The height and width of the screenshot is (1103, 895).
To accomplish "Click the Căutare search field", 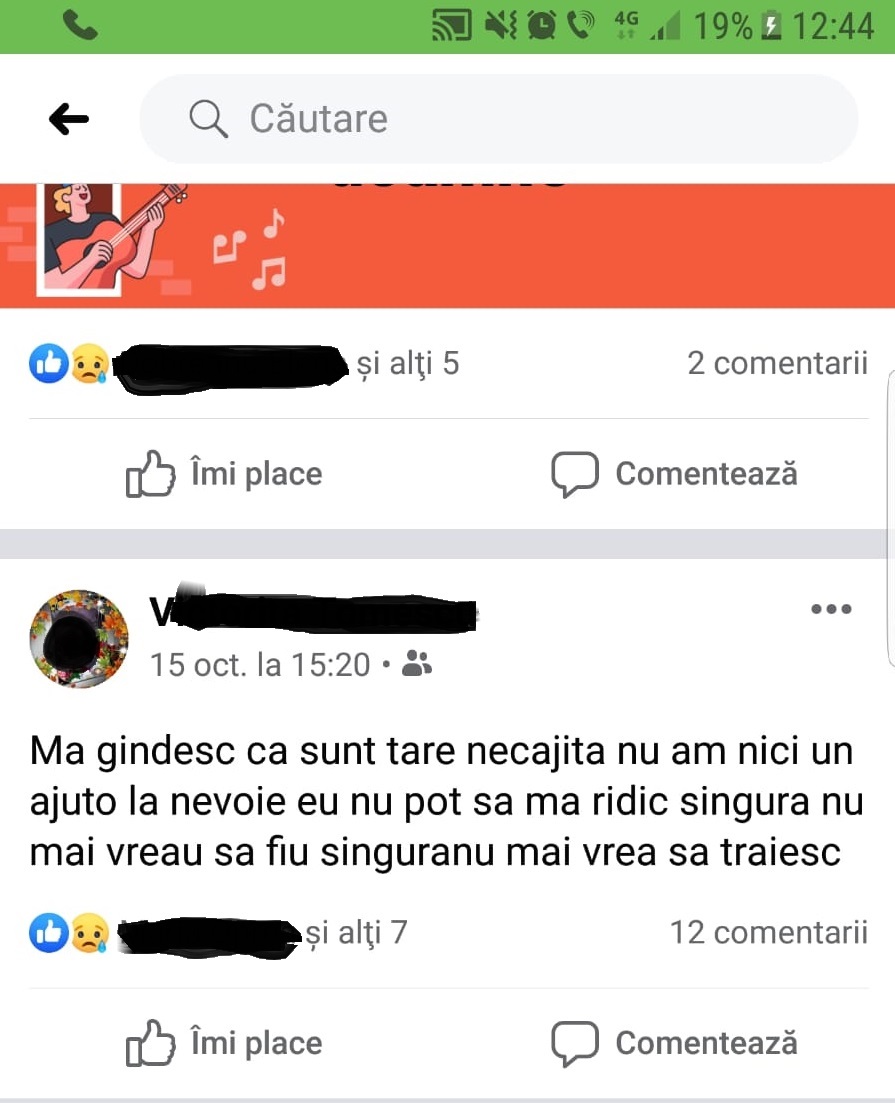I will pyautogui.click(x=498, y=118).
